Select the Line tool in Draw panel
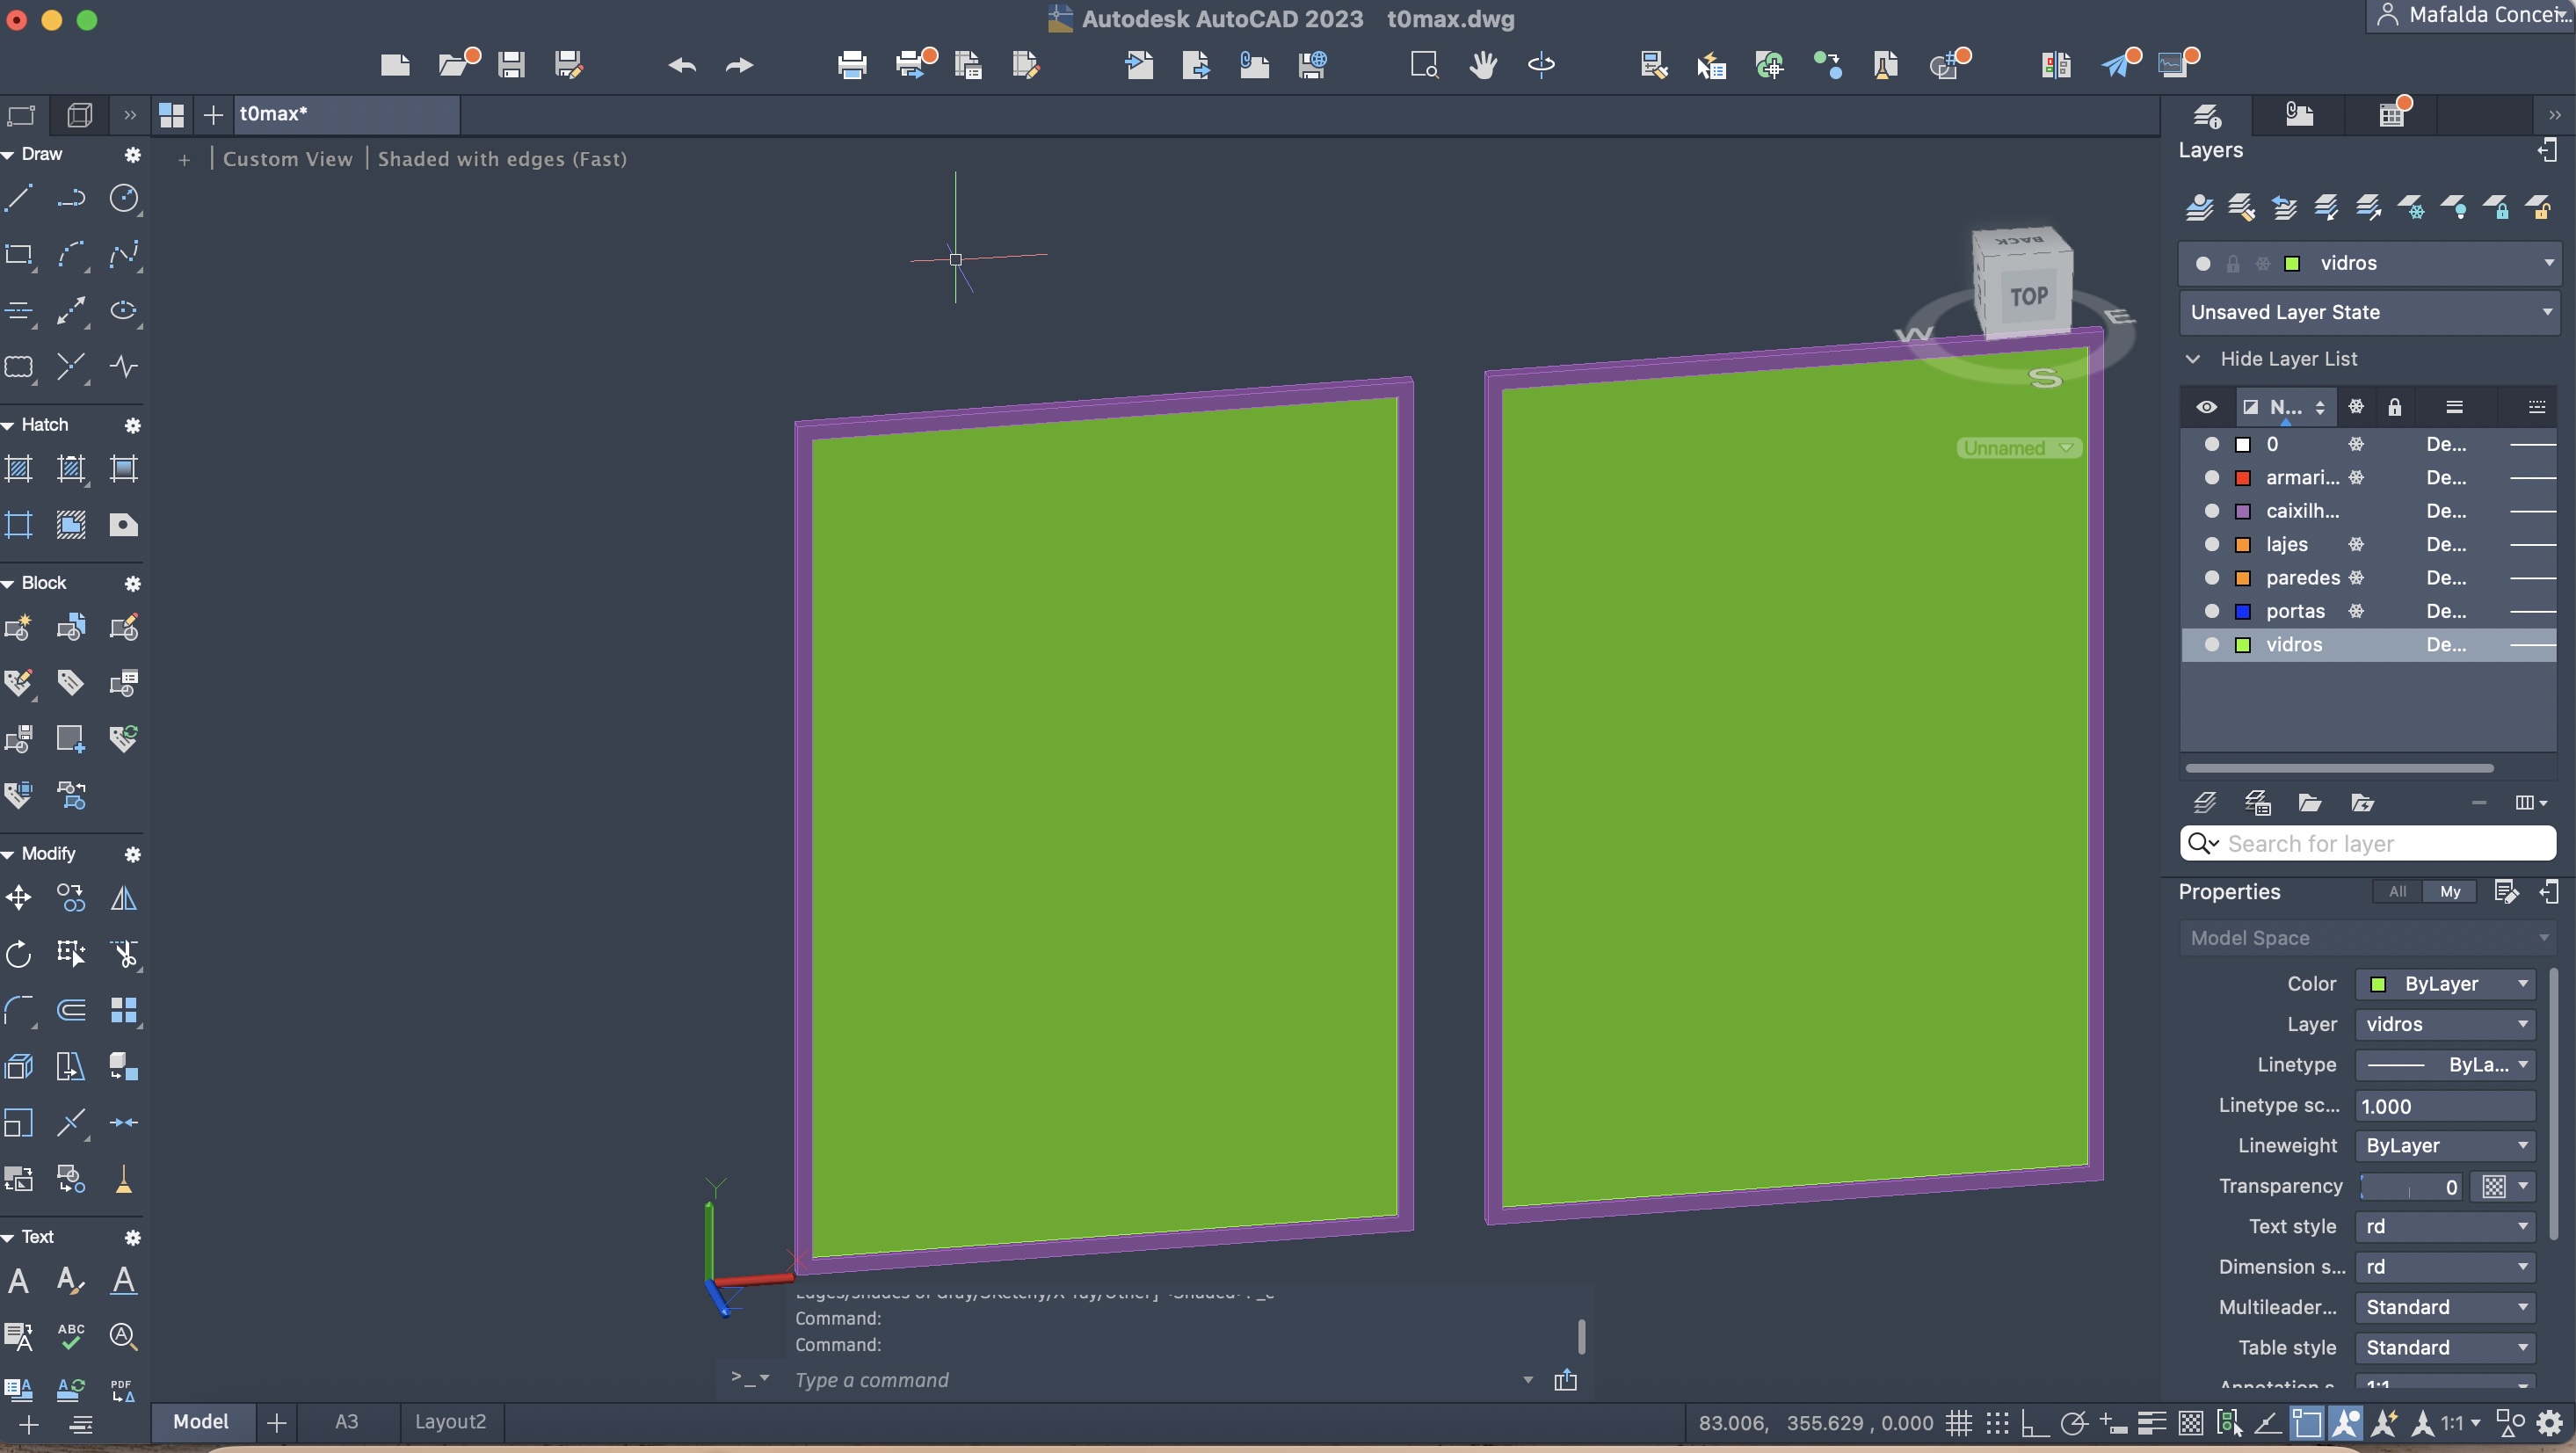 coord(19,198)
